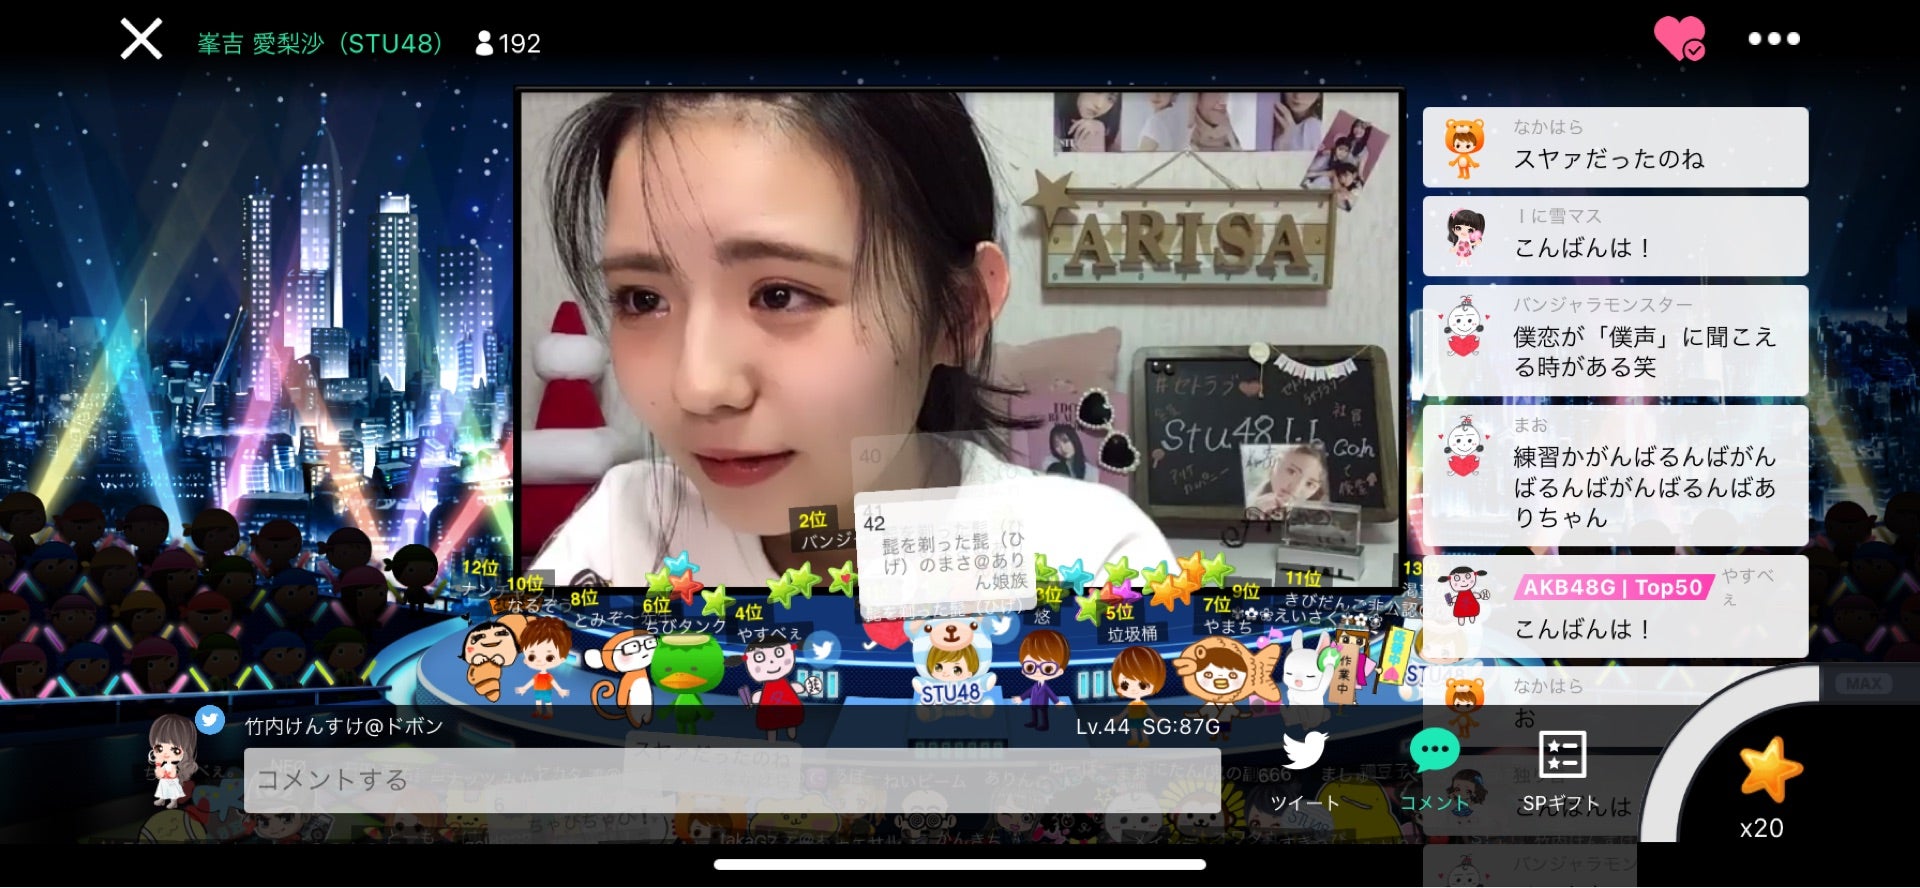Viewport: 1920px width, 888px height.
Task: Tap the live video of the streamer
Action: coord(960,338)
